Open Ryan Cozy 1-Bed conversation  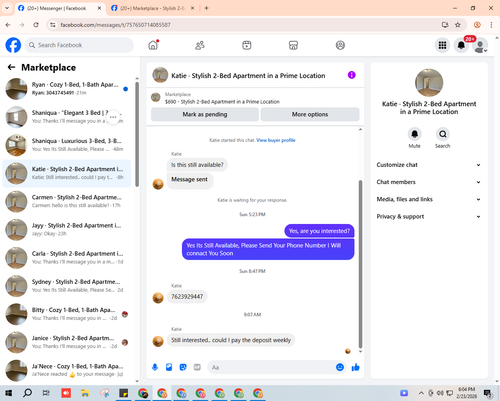[x=67, y=89]
